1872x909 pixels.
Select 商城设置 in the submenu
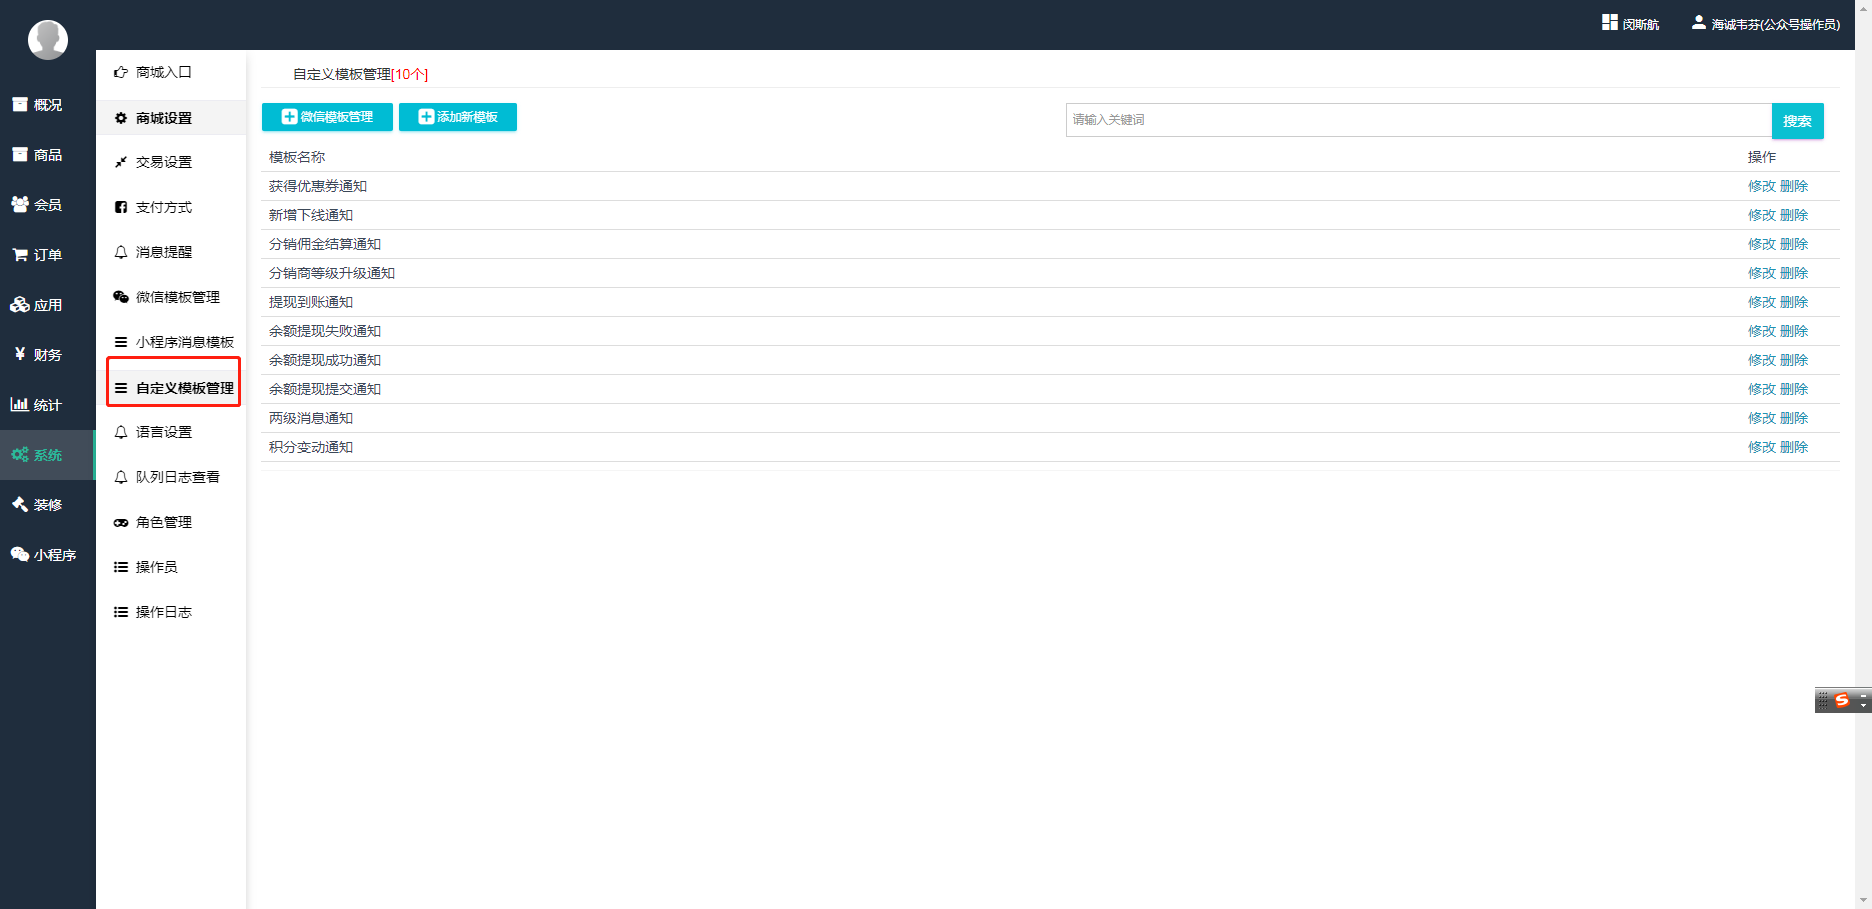click(171, 118)
